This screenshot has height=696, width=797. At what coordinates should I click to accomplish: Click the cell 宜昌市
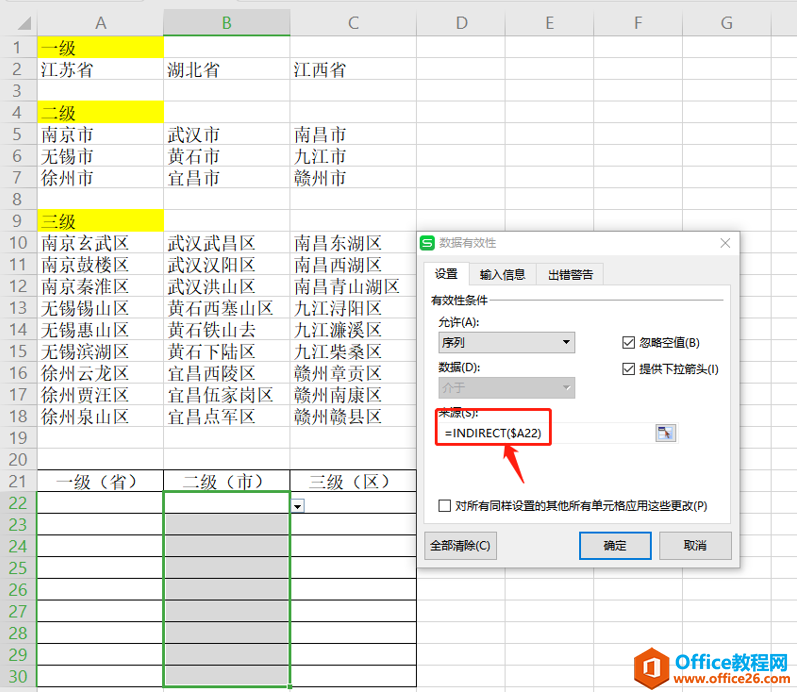tap(227, 177)
